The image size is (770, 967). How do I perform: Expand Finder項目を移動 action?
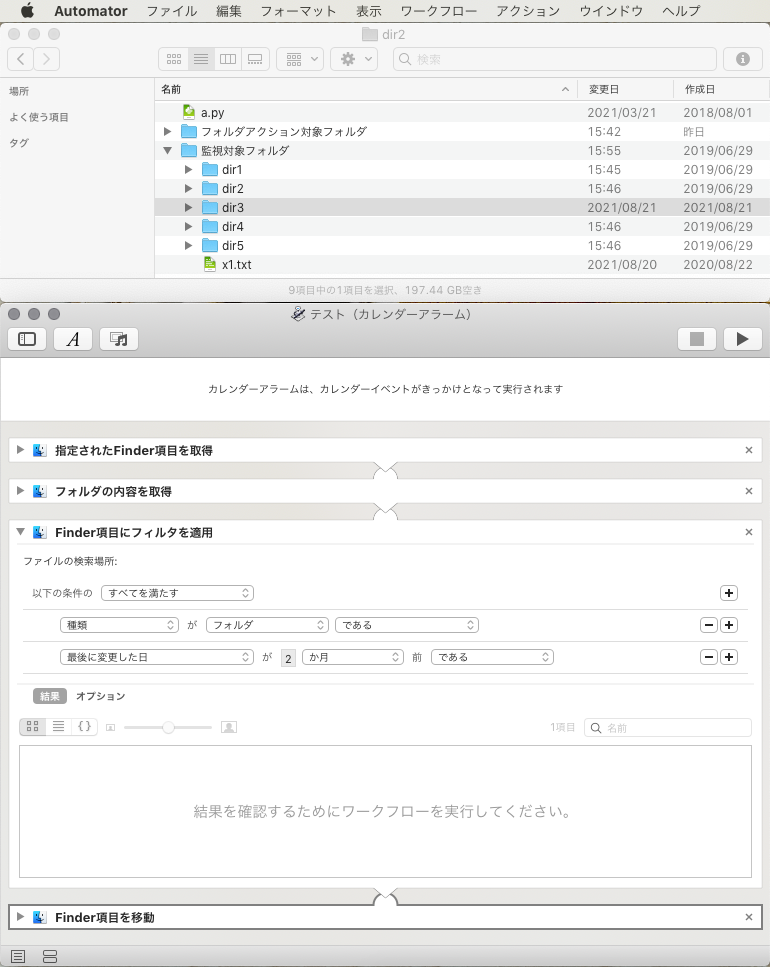click(20, 916)
